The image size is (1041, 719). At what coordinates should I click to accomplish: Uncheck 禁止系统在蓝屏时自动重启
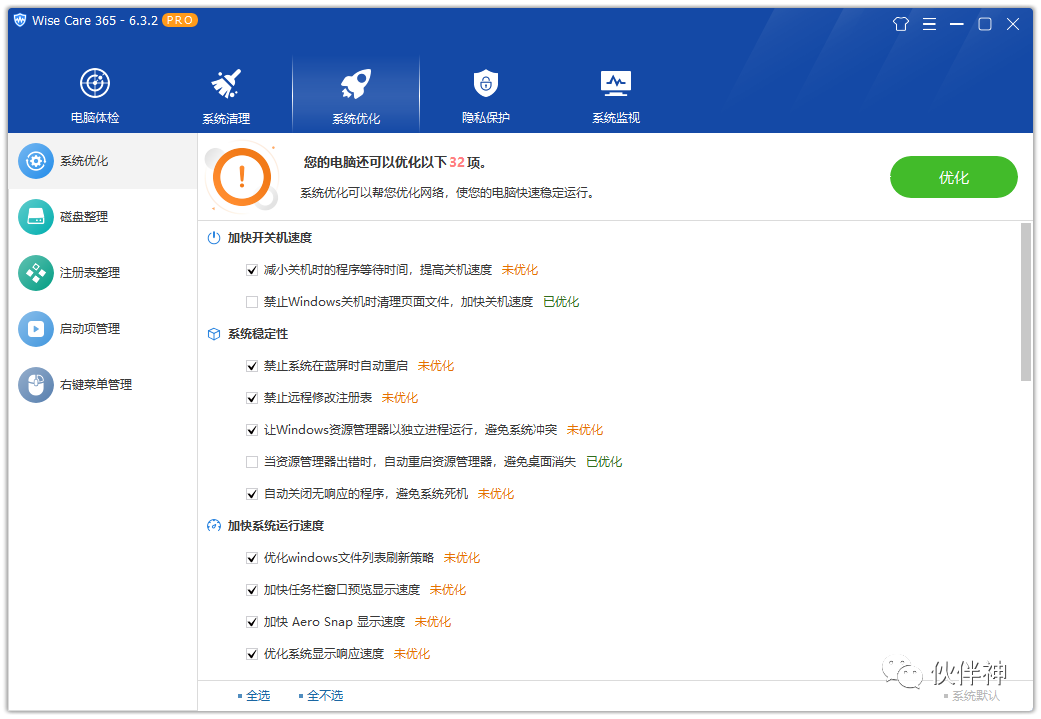coord(252,365)
